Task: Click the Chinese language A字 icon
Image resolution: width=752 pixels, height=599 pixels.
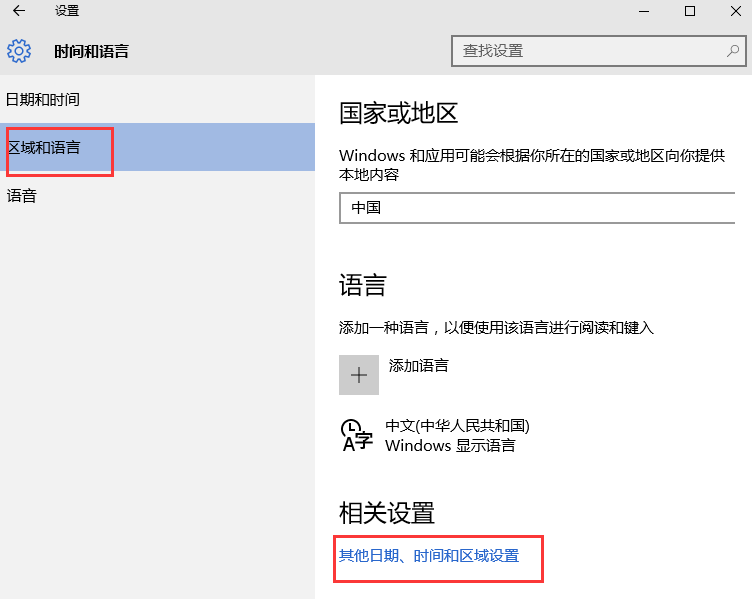Action: coord(357,435)
